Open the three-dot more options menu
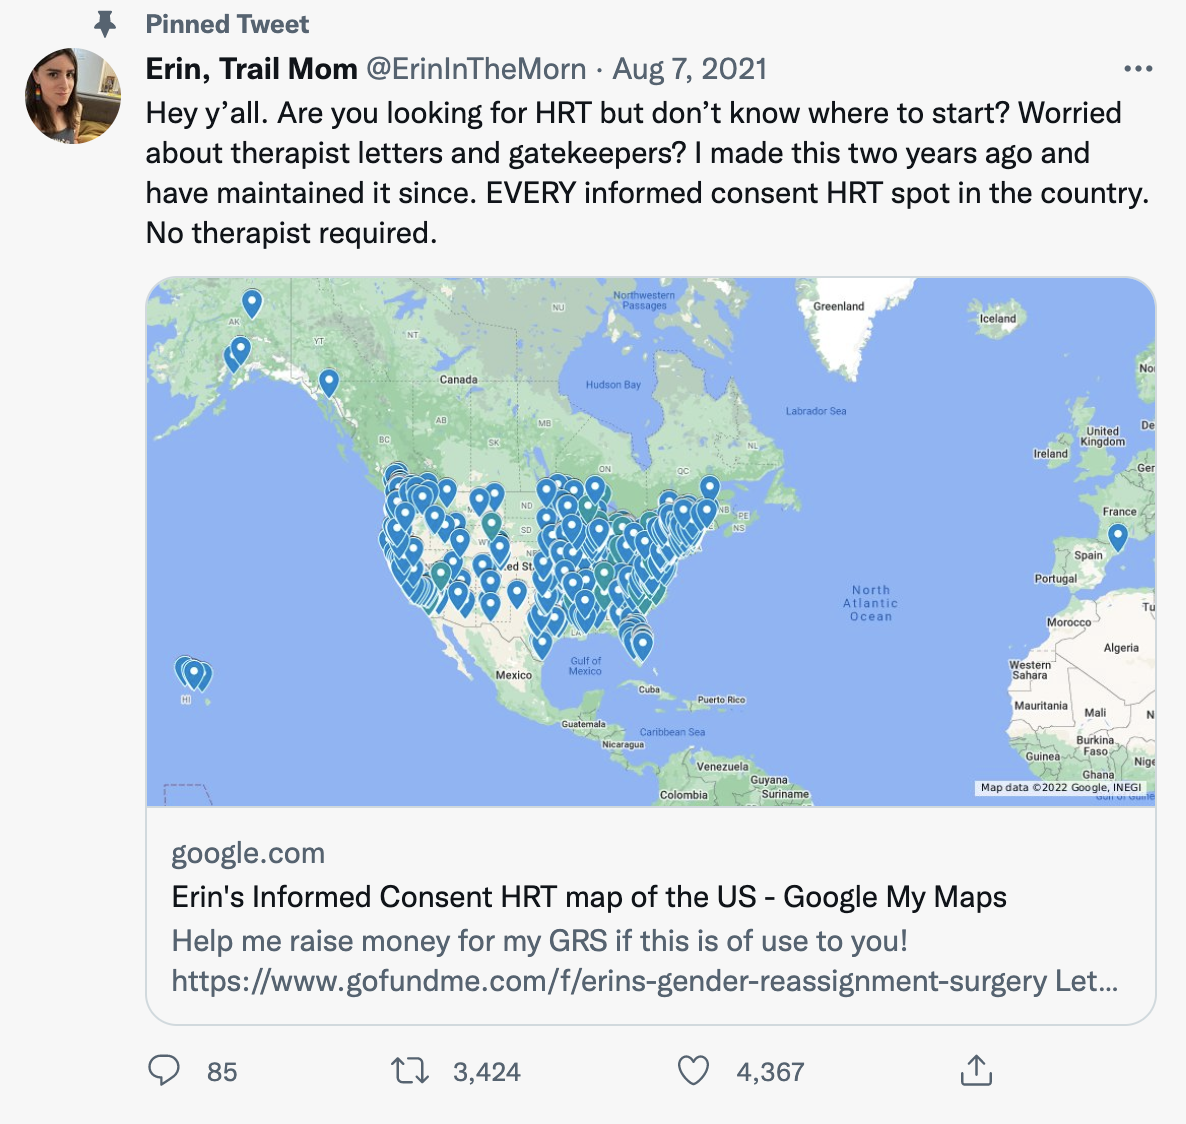 tap(1138, 69)
